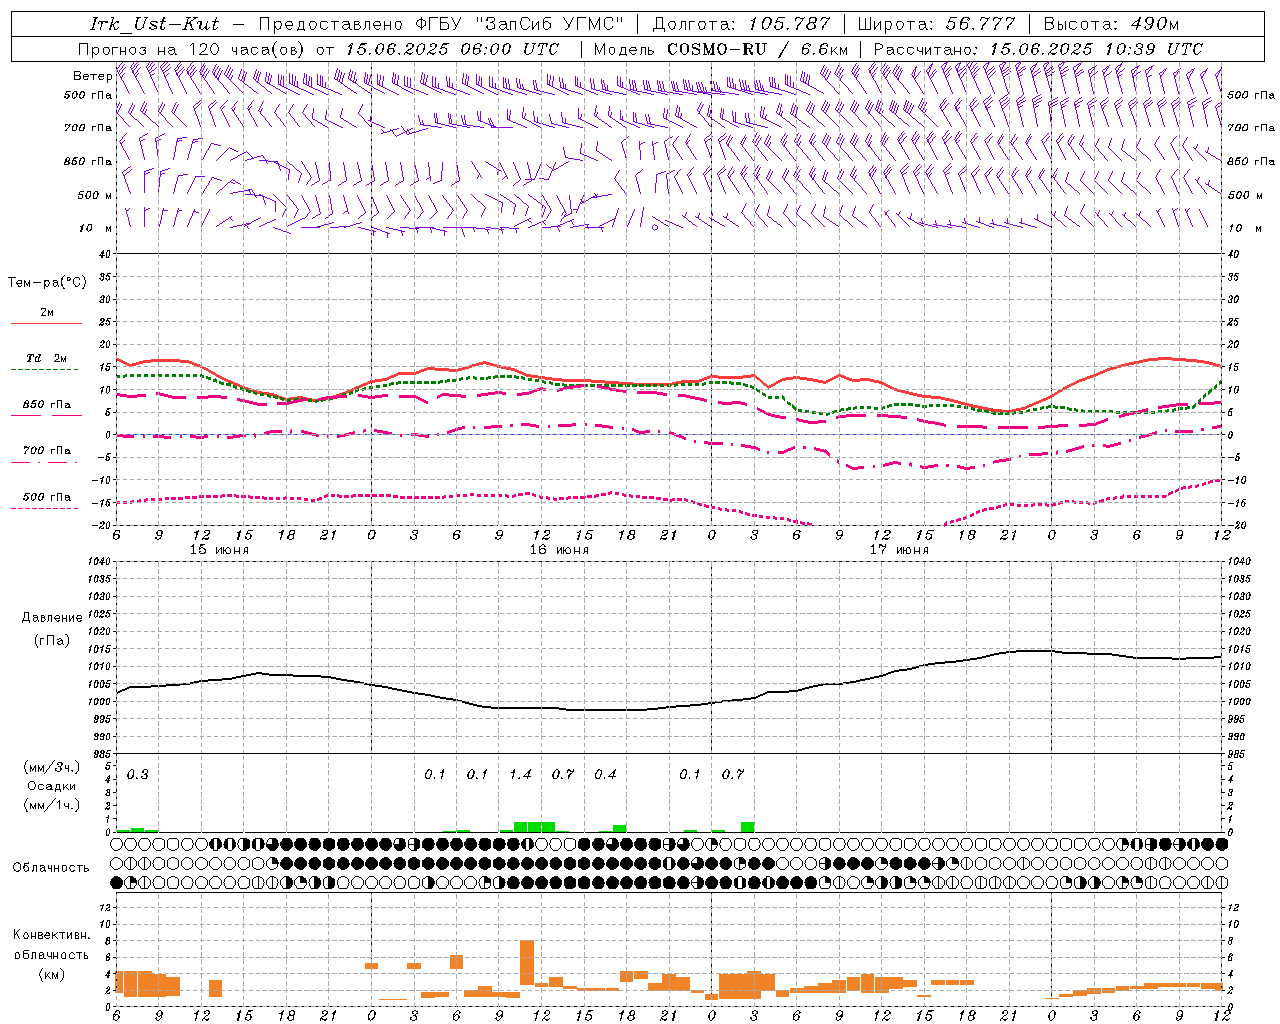Select the 1.4 precipitation total value

coord(520,775)
